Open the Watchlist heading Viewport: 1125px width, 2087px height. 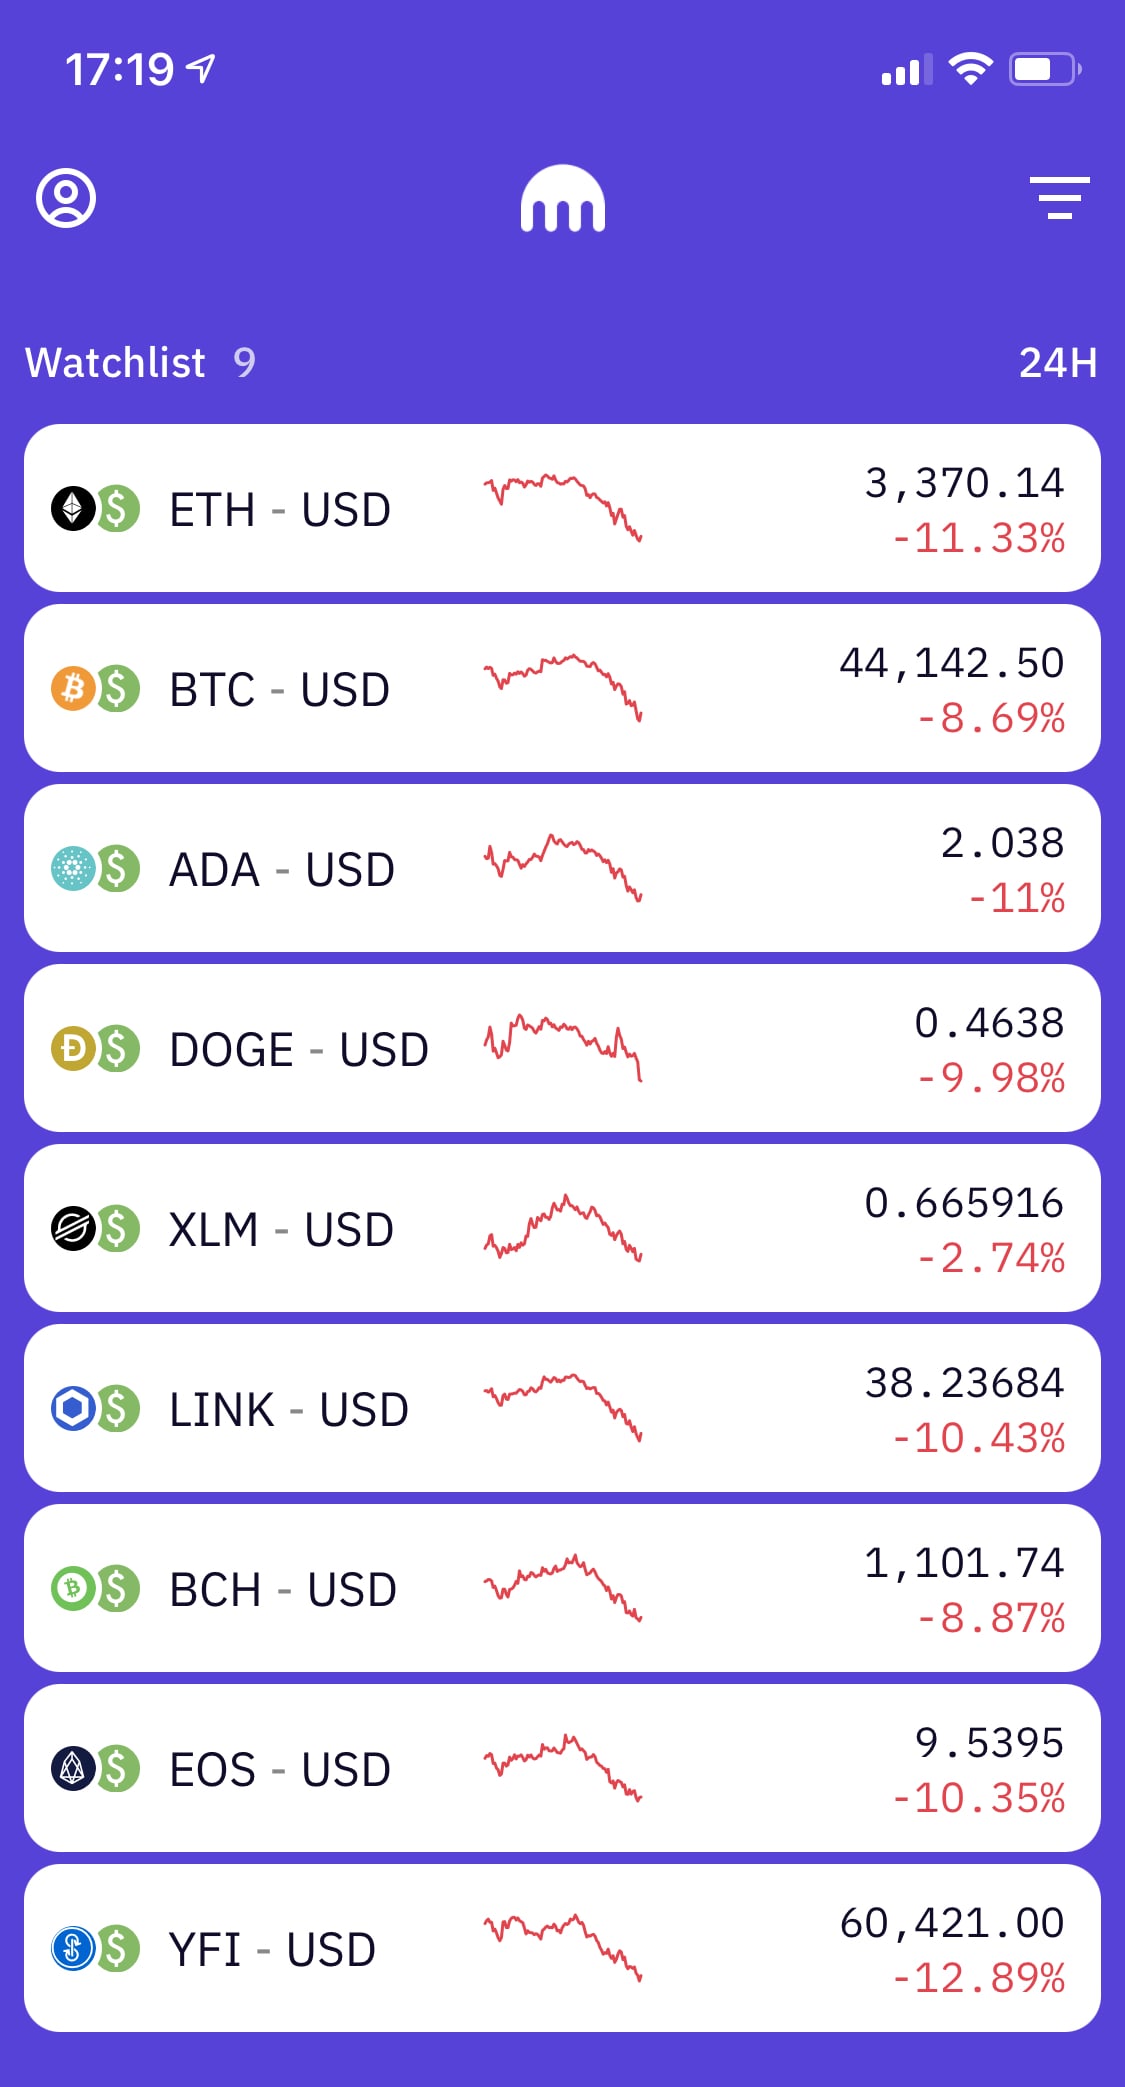[x=116, y=363]
